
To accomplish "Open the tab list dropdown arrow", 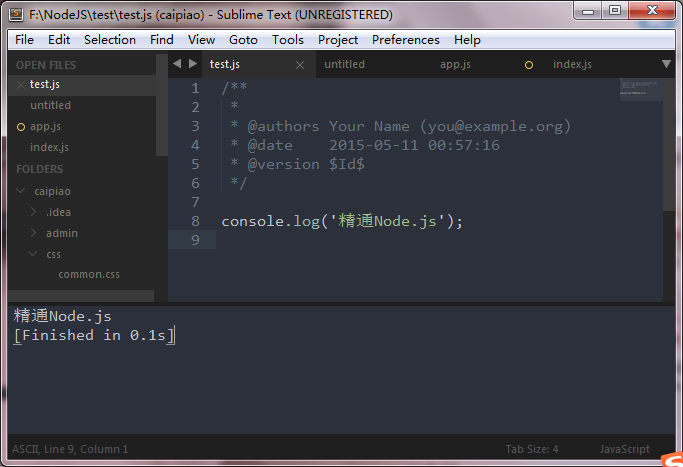I will [667, 64].
